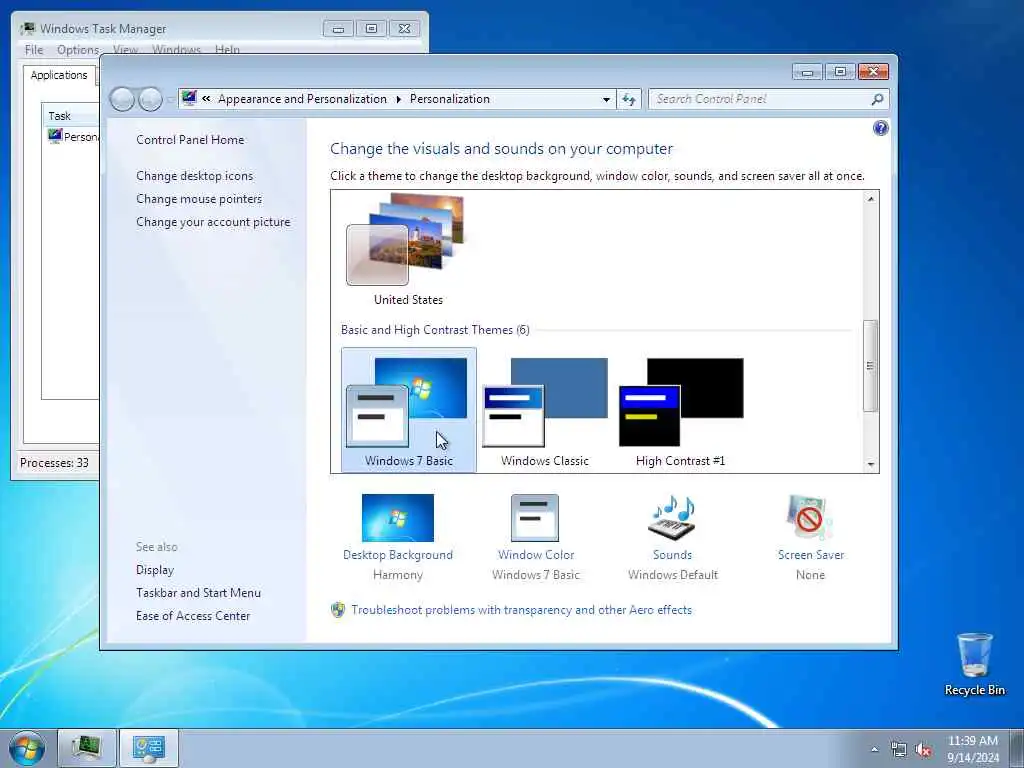Maximize the Personalization window
Viewport: 1024px width, 768px height.
[x=840, y=71]
